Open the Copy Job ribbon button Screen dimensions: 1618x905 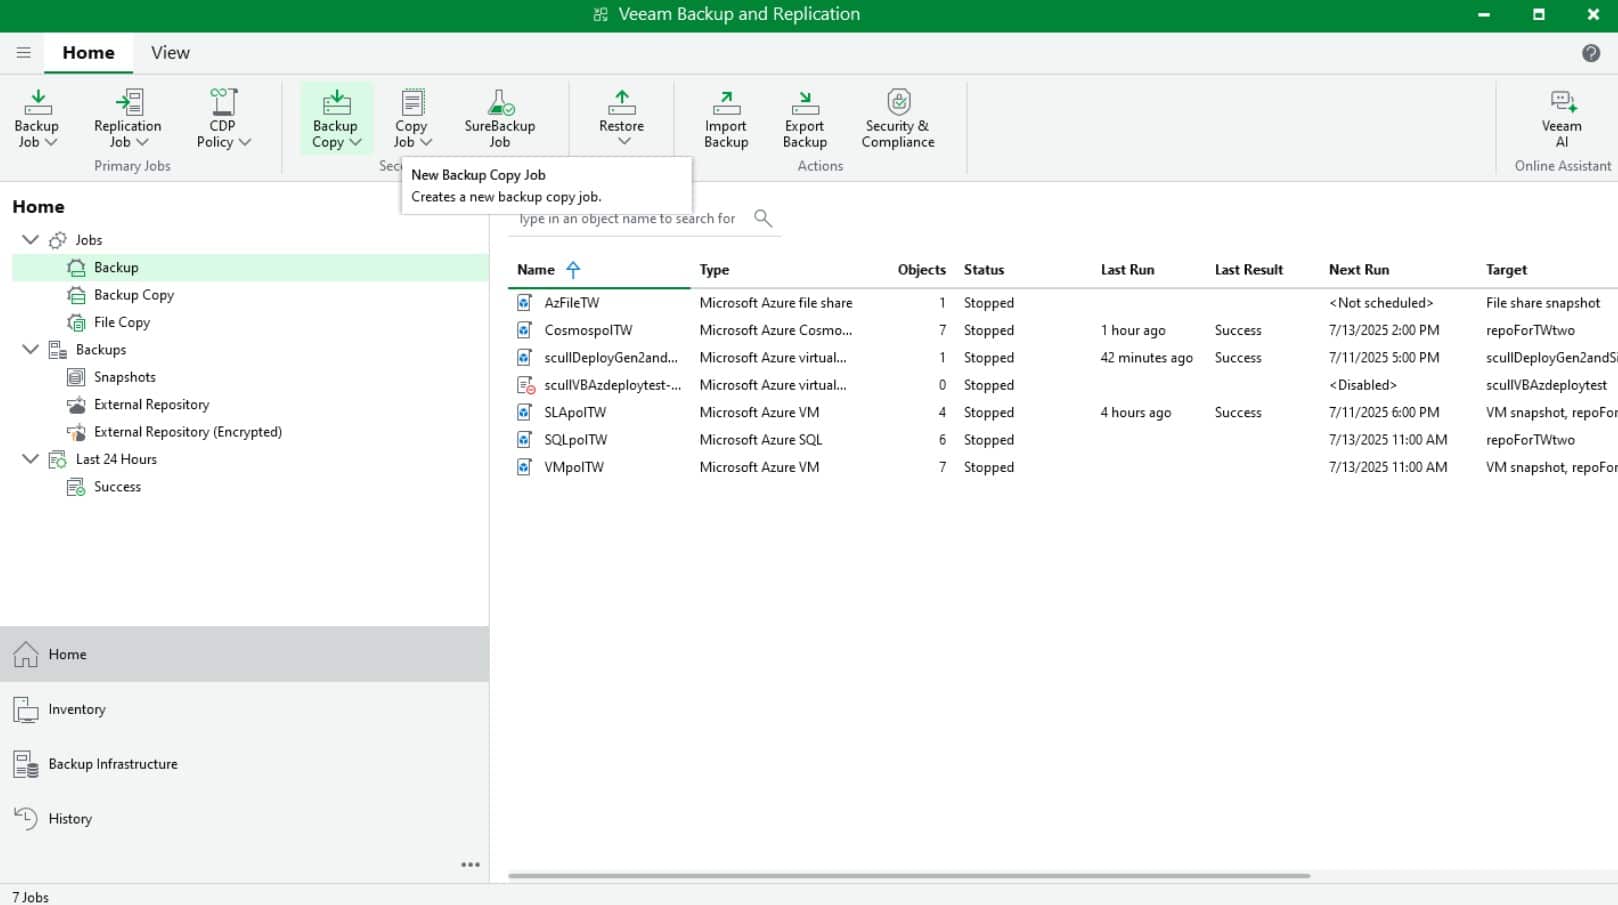(411, 118)
